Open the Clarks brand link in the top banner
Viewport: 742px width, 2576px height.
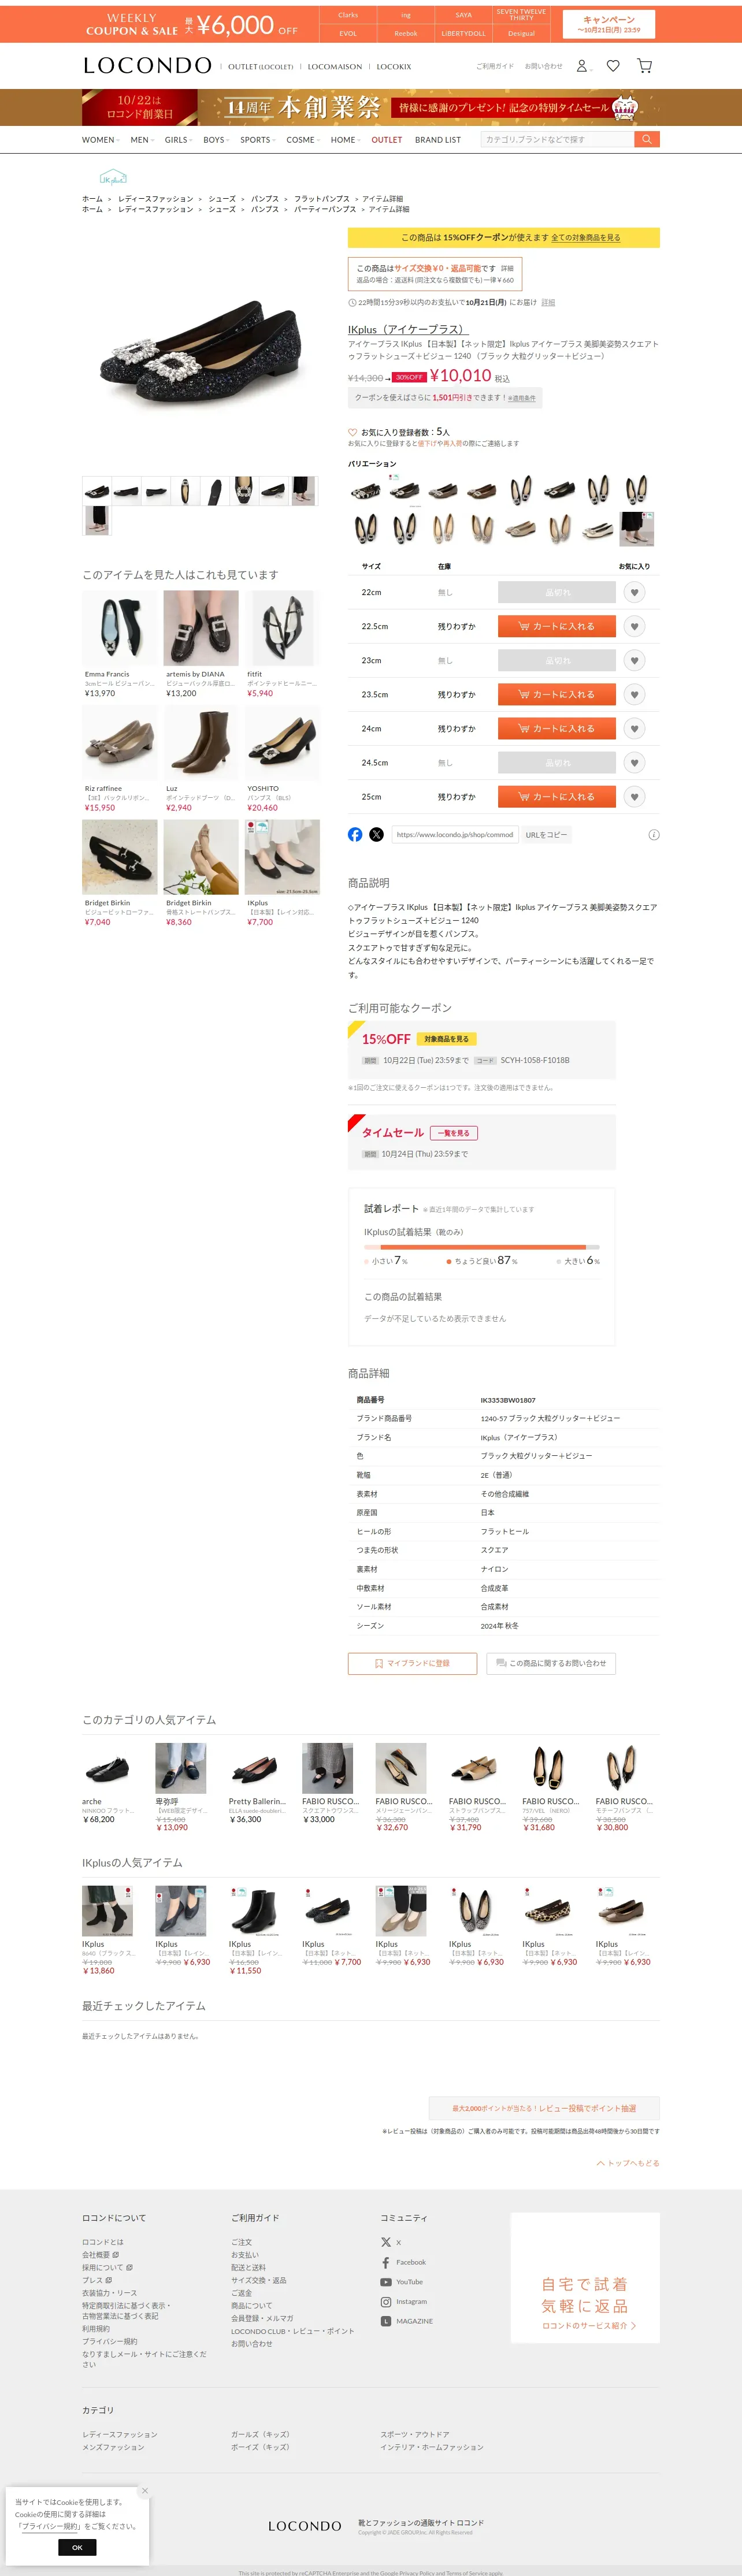348,15
